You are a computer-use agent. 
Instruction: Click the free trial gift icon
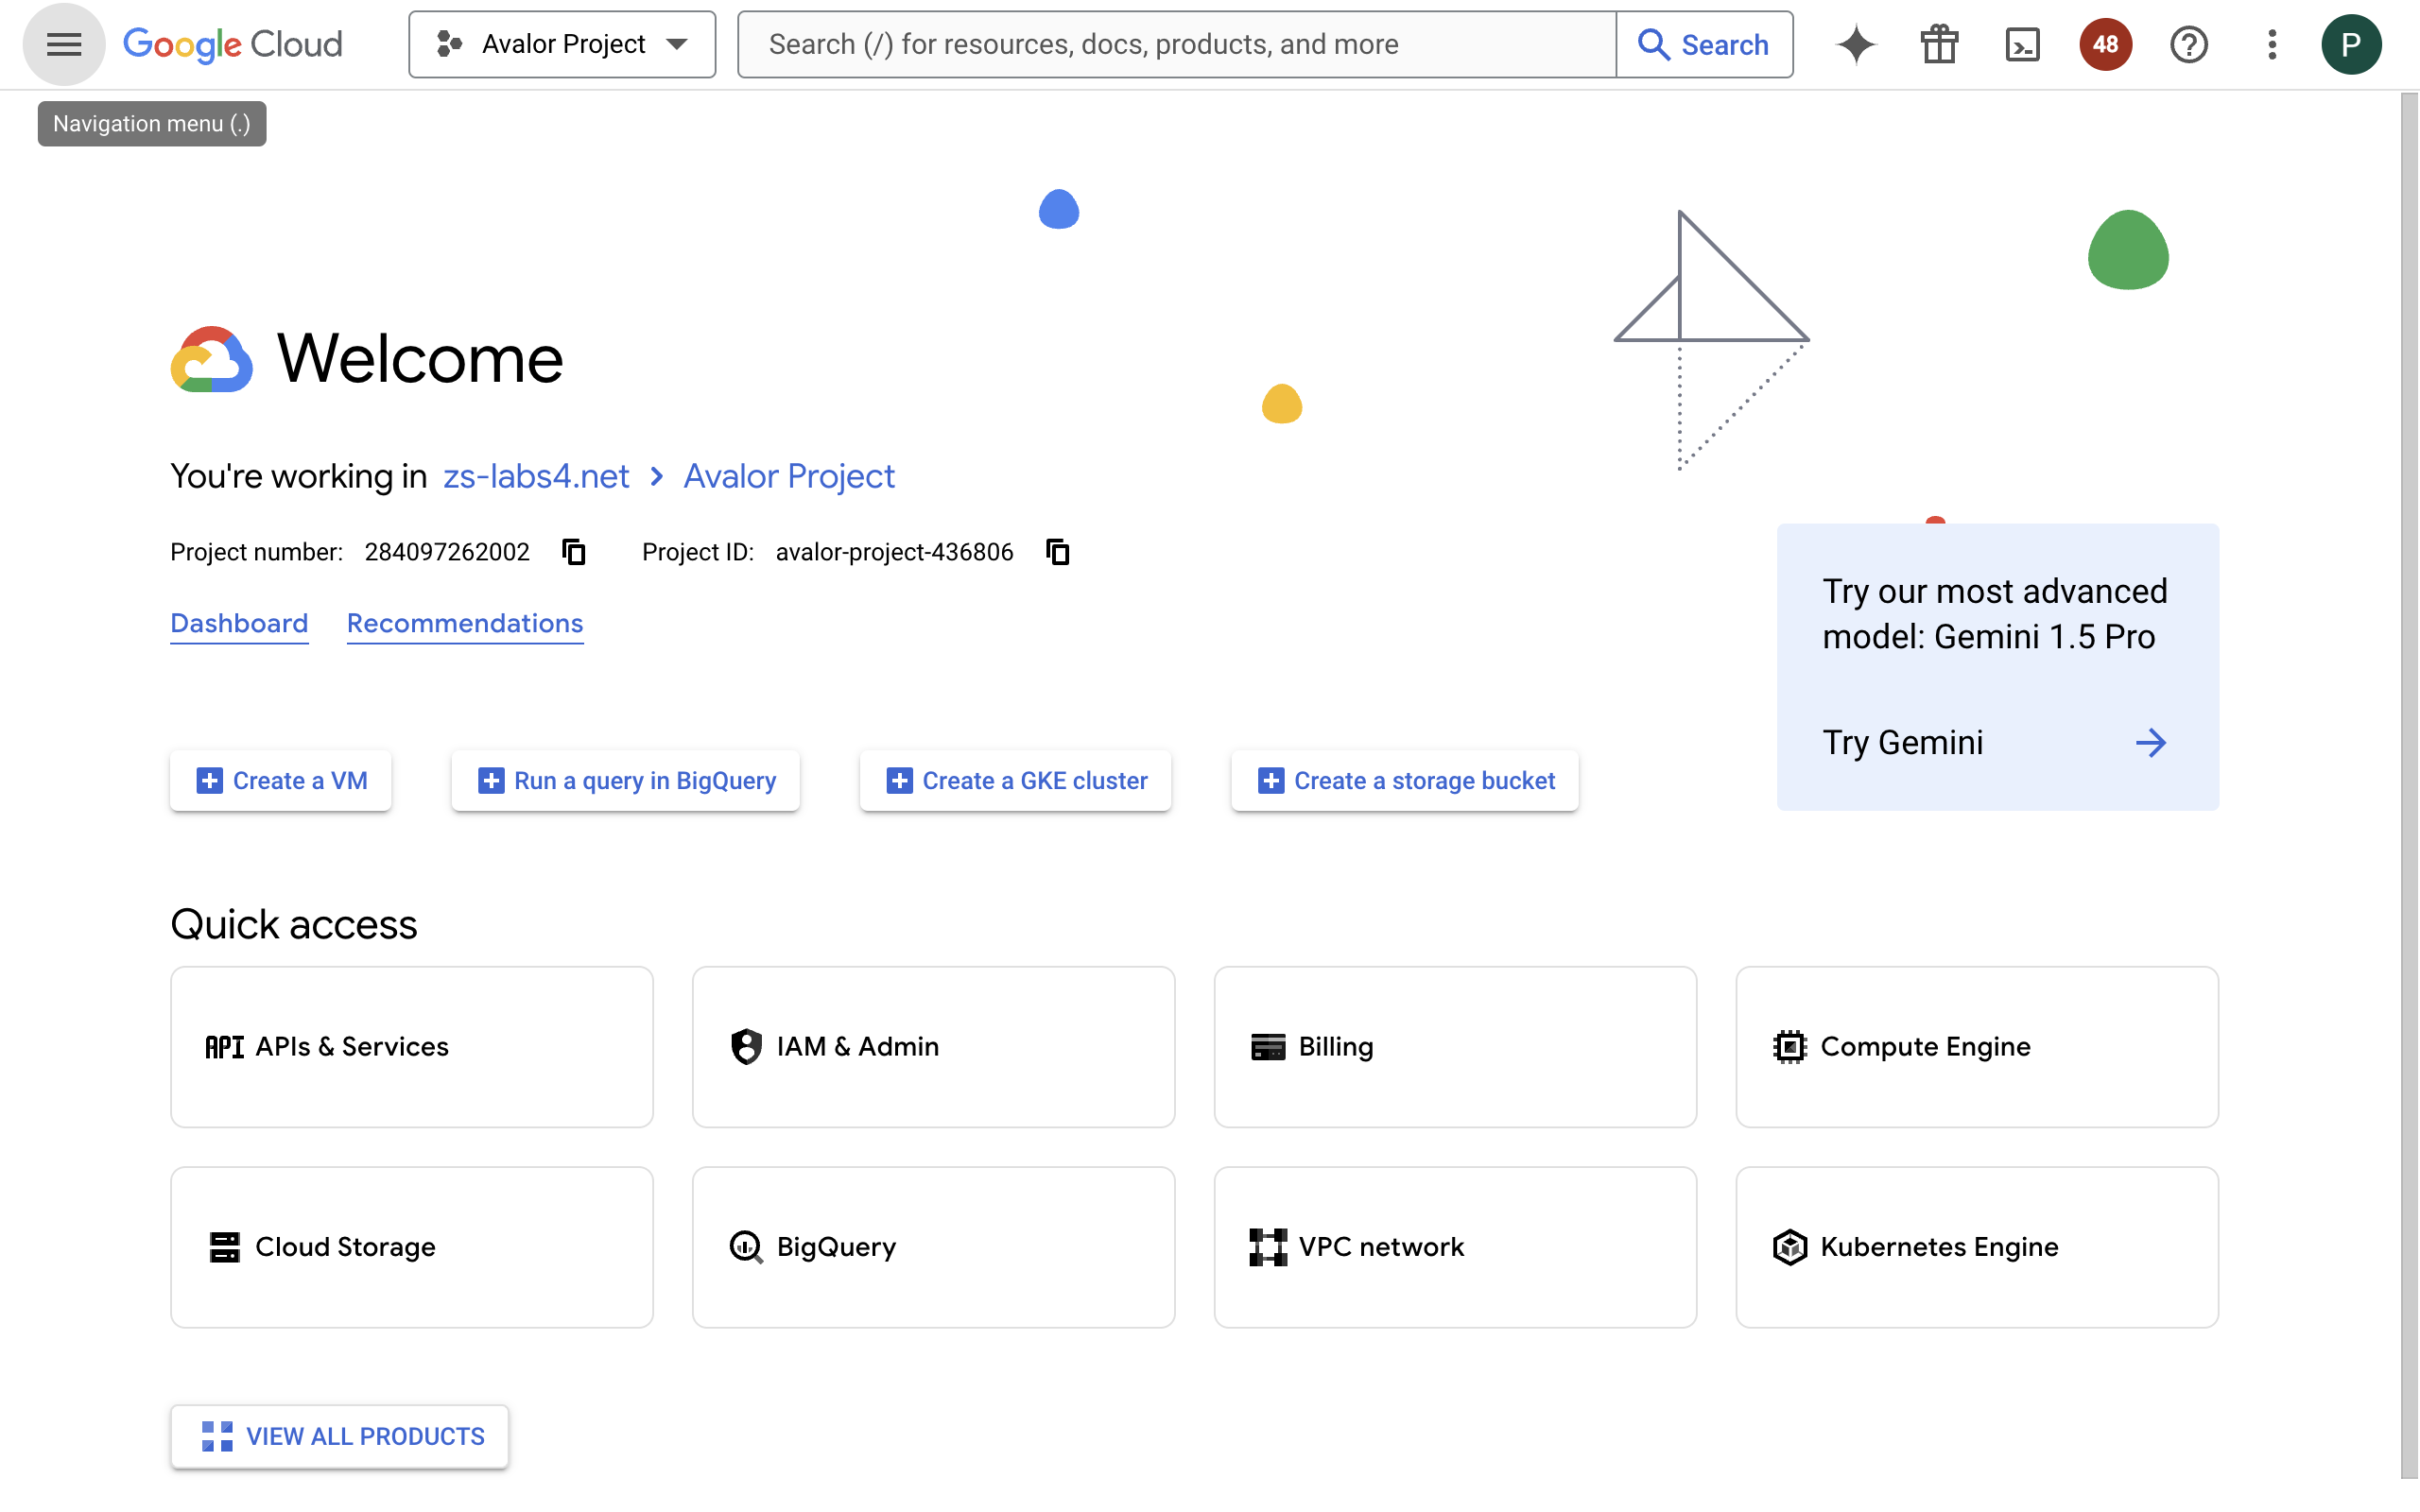point(1939,44)
